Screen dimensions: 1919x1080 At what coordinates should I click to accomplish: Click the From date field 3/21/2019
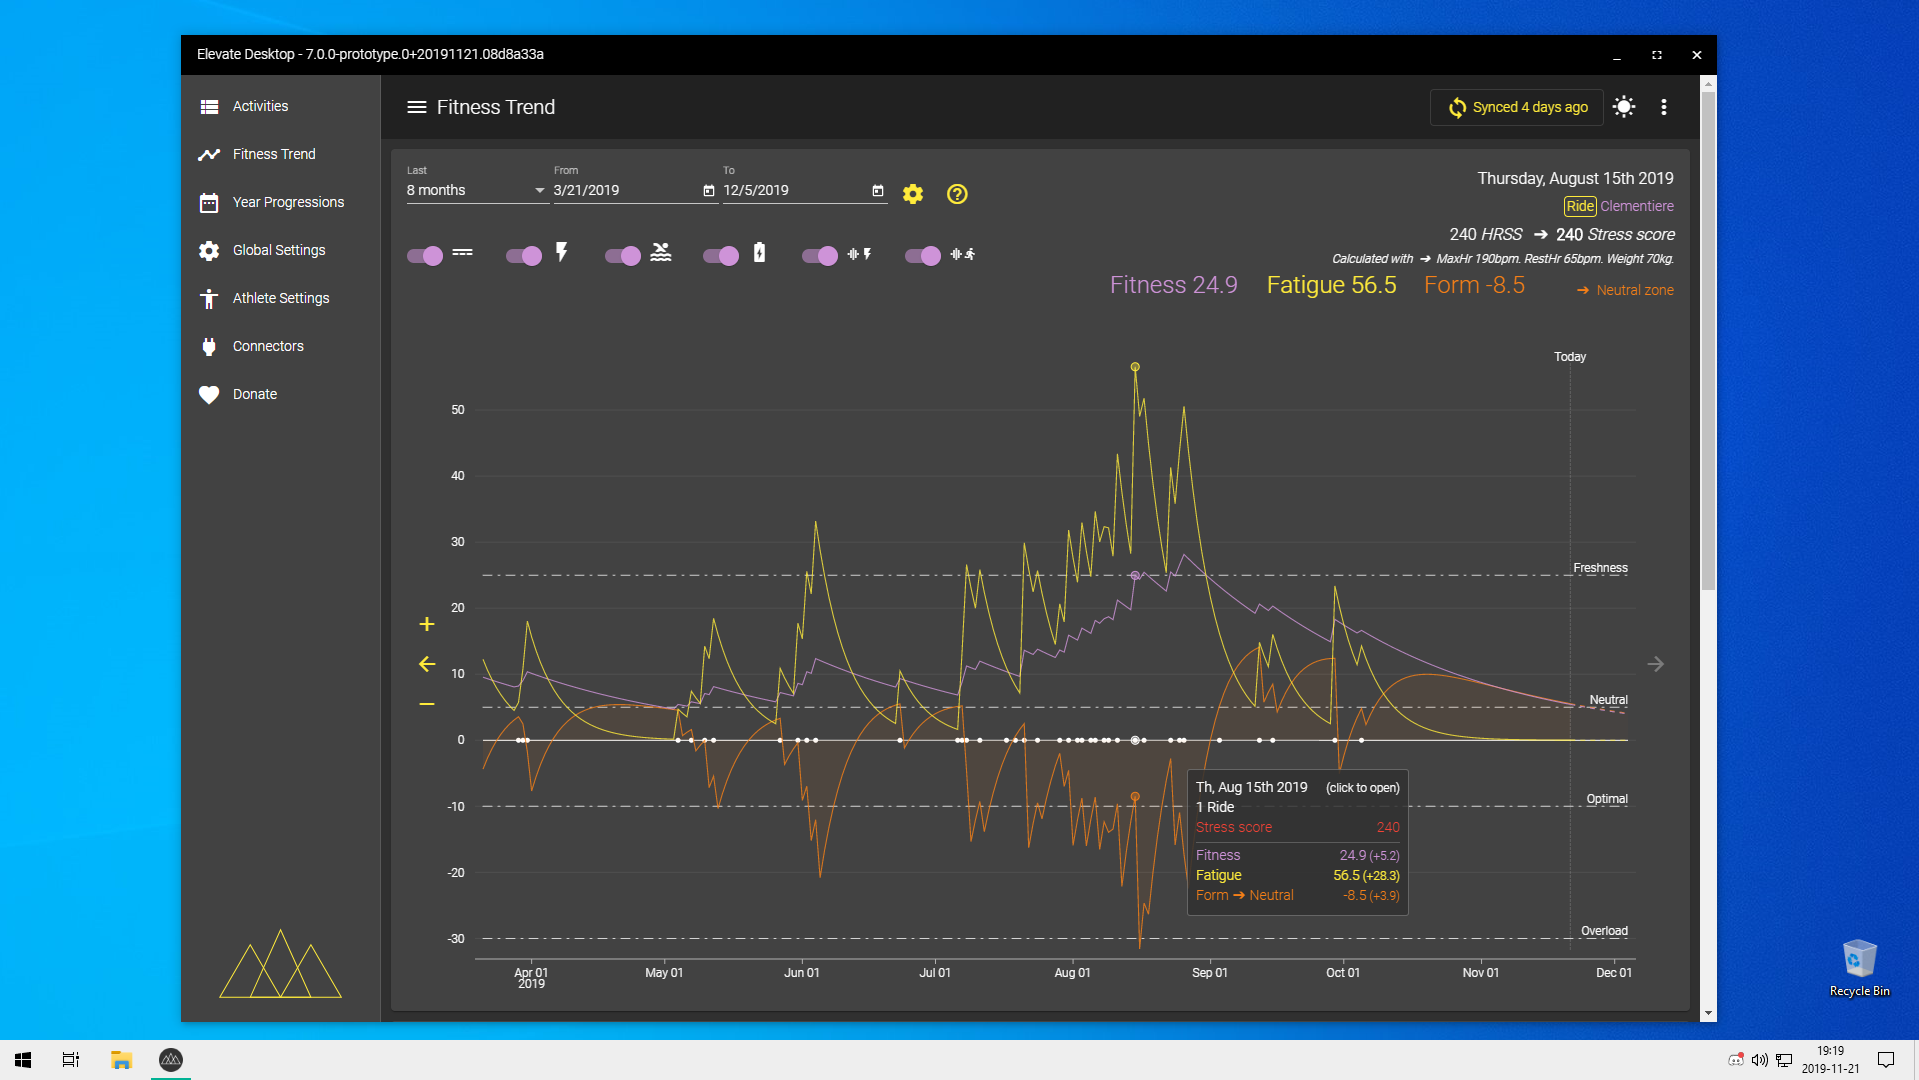[626, 190]
